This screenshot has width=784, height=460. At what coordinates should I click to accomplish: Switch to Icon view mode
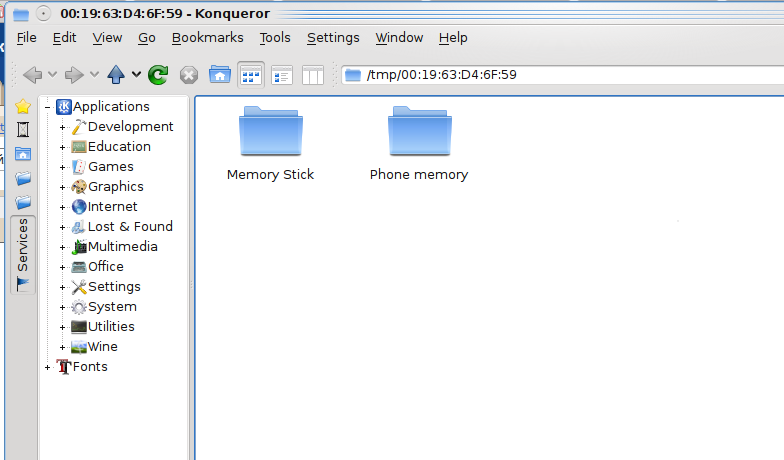250,76
